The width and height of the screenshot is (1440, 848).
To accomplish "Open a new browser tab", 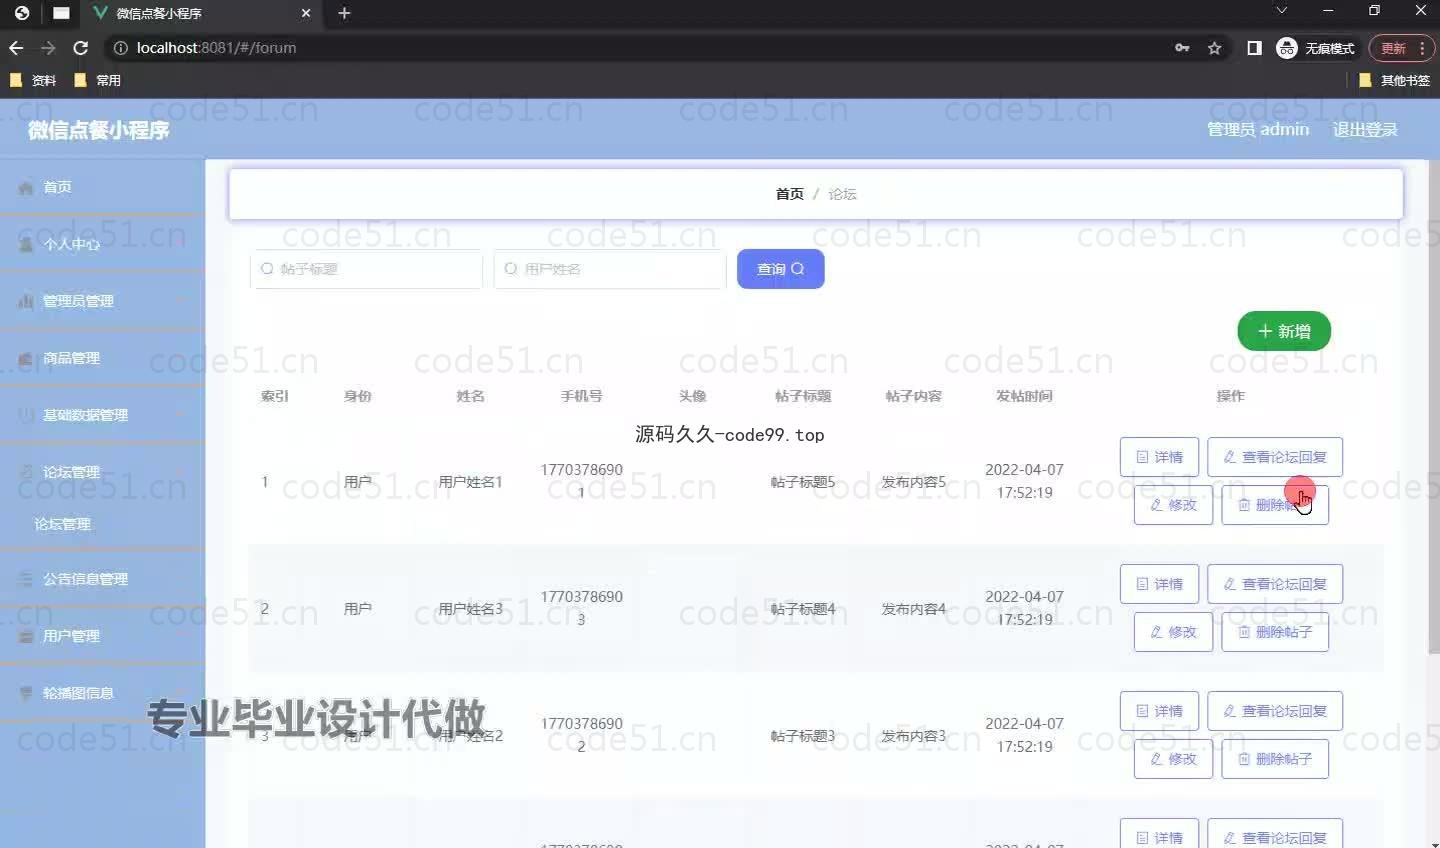I will coord(344,13).
